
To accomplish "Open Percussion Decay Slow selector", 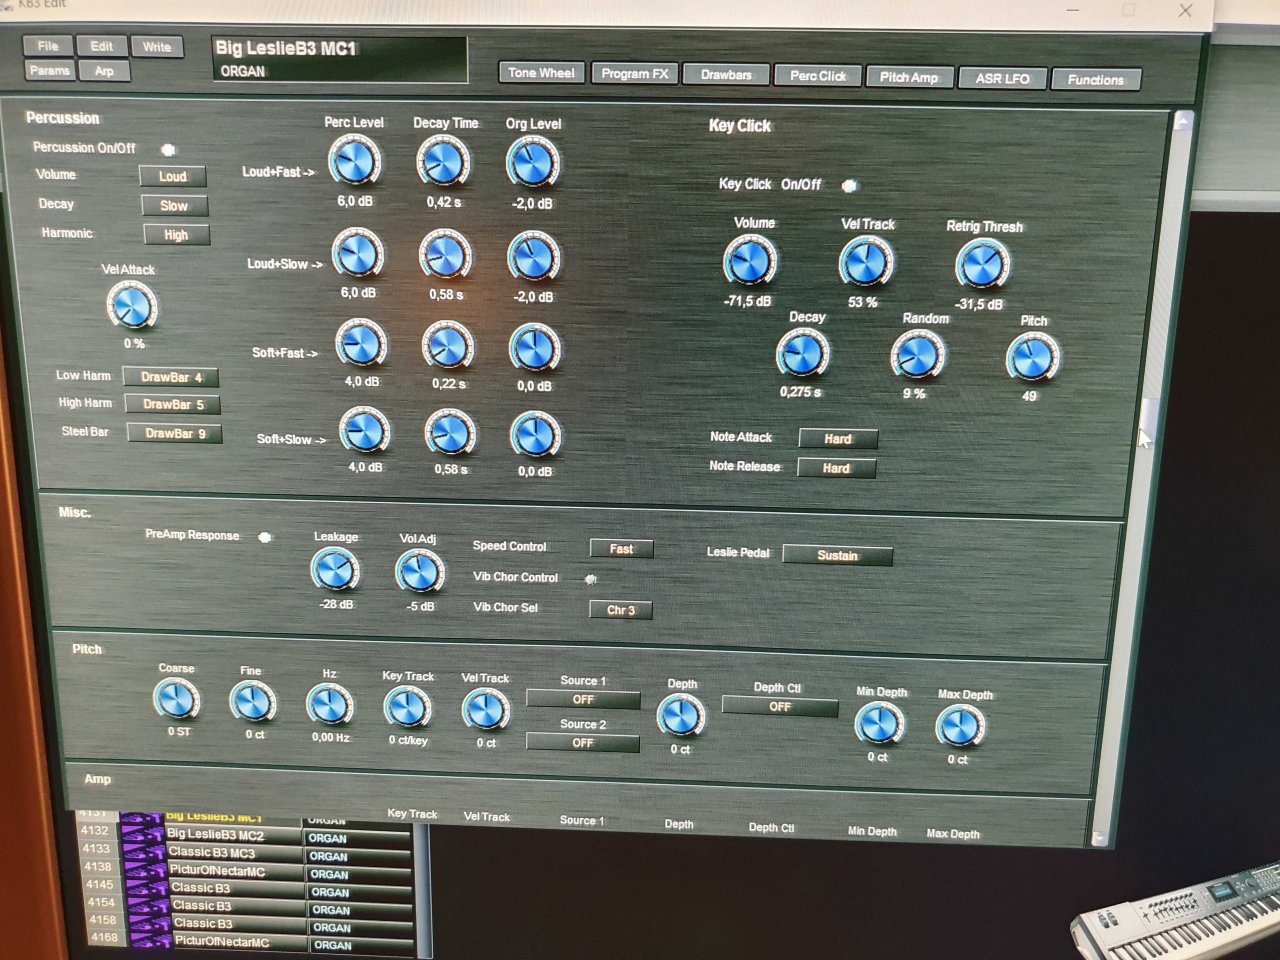I will tap(174, 205).
